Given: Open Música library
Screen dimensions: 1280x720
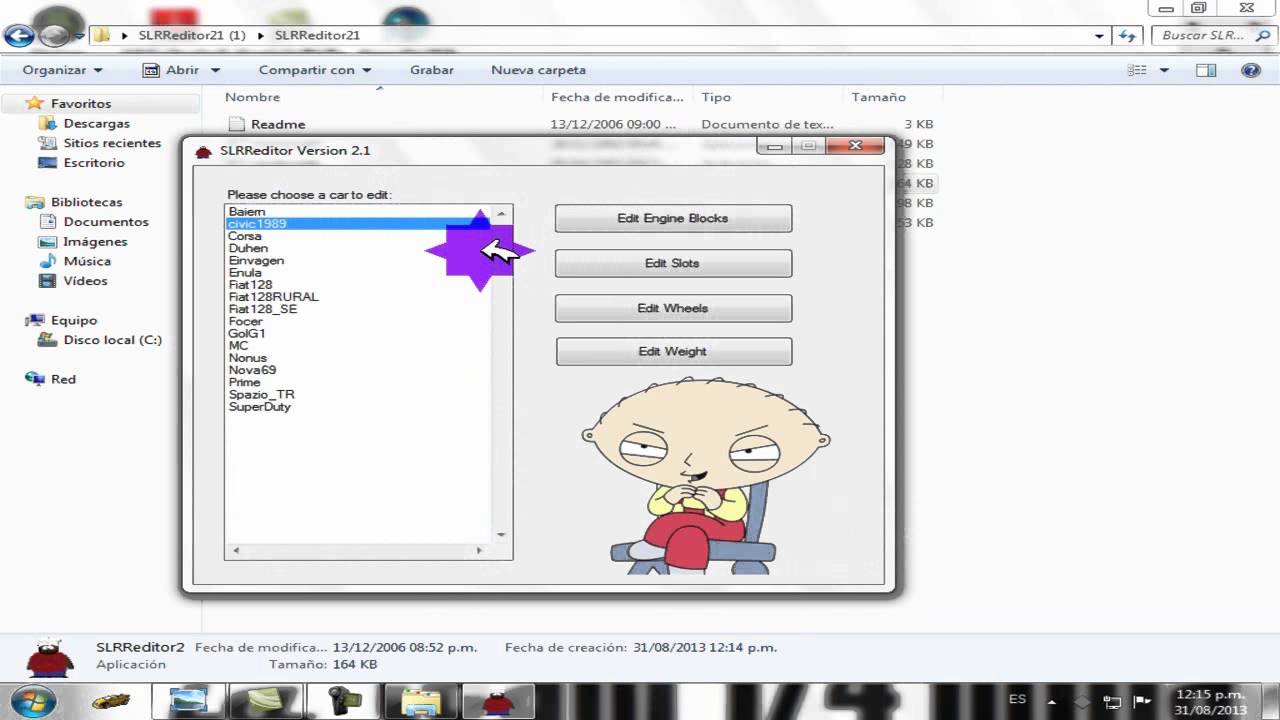Looking at the screenshot, I should [87, 261].
